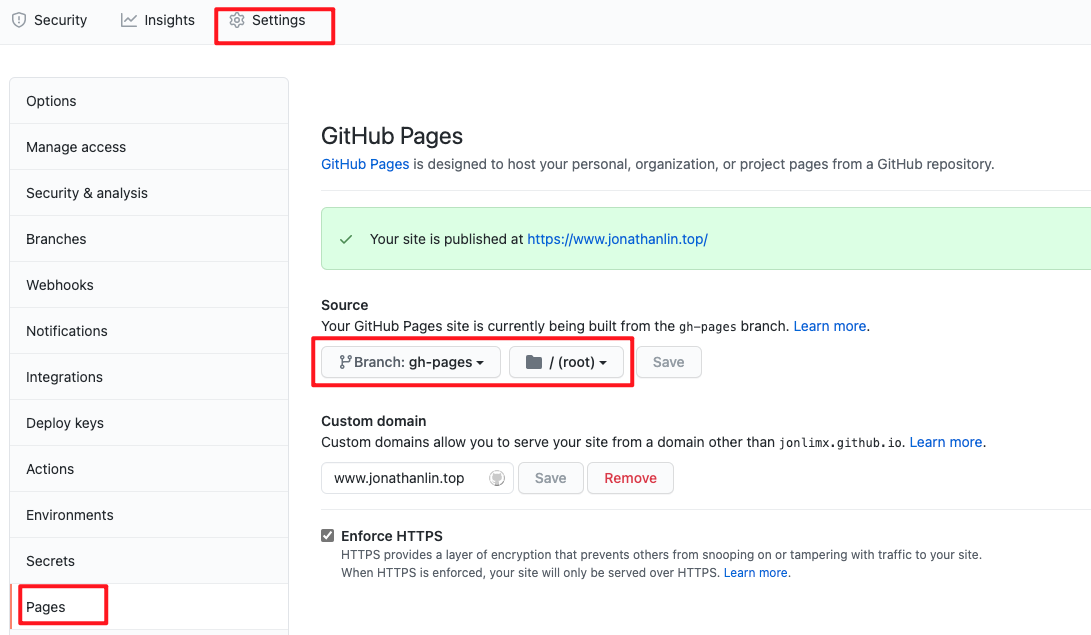The width and height of the screenshot is (1091, 635).
Task: Open the published site https://www.jonathanlin.top/
Action: [617, 239]
